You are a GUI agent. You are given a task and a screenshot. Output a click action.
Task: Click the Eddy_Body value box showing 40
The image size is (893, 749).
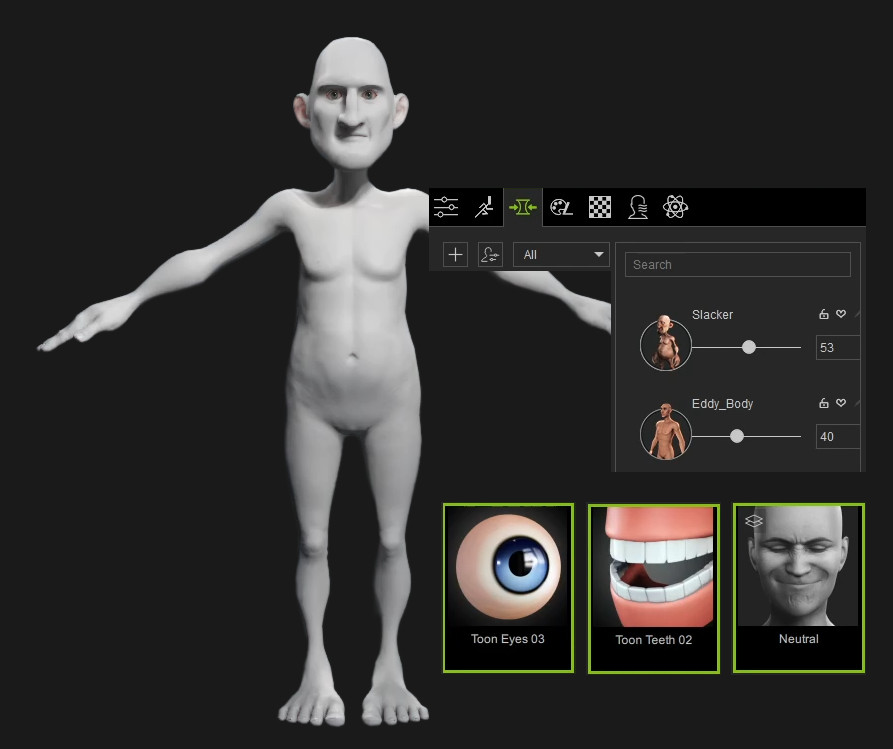click(837, 437)
